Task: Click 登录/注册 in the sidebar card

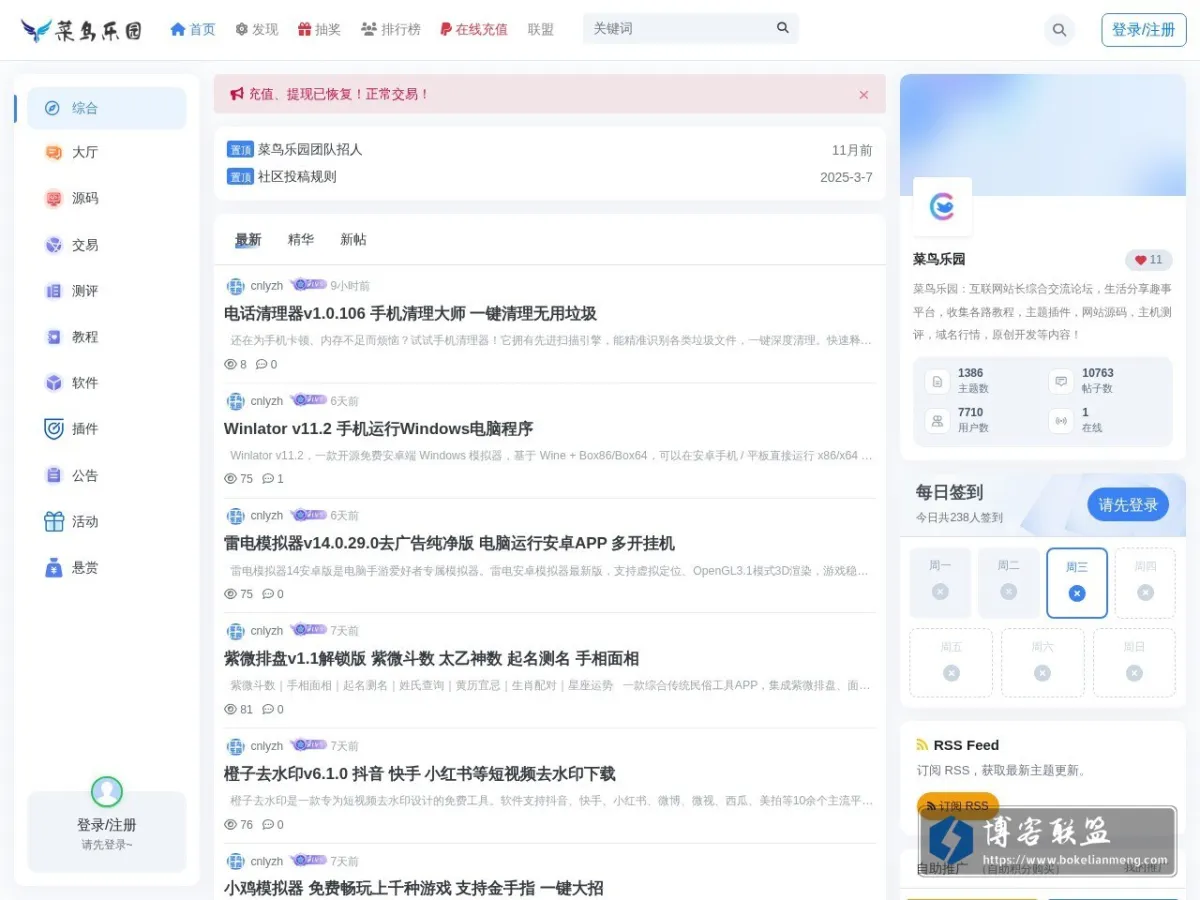Action: point(107,825)
